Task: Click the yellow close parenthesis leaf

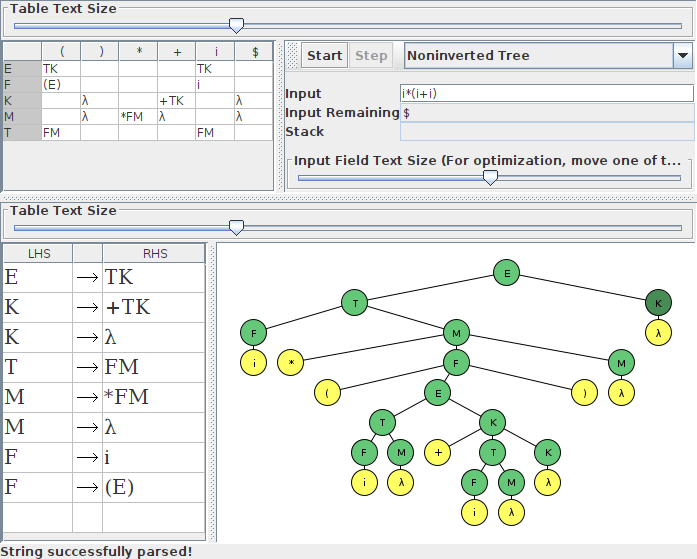Action: pyautogui.click(x=584, y=393)
